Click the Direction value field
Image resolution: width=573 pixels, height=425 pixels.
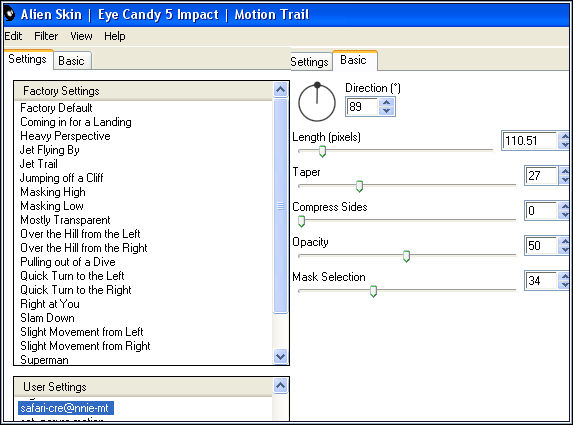click(361, 107)
